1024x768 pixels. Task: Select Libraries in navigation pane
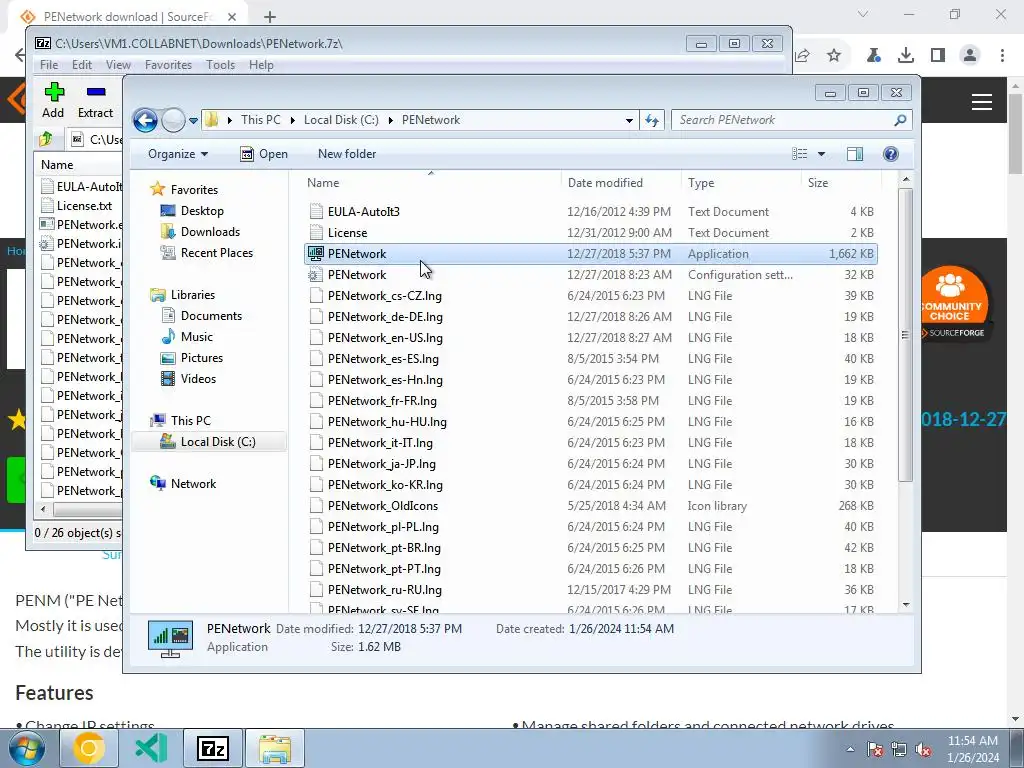[x=193, y=295]
